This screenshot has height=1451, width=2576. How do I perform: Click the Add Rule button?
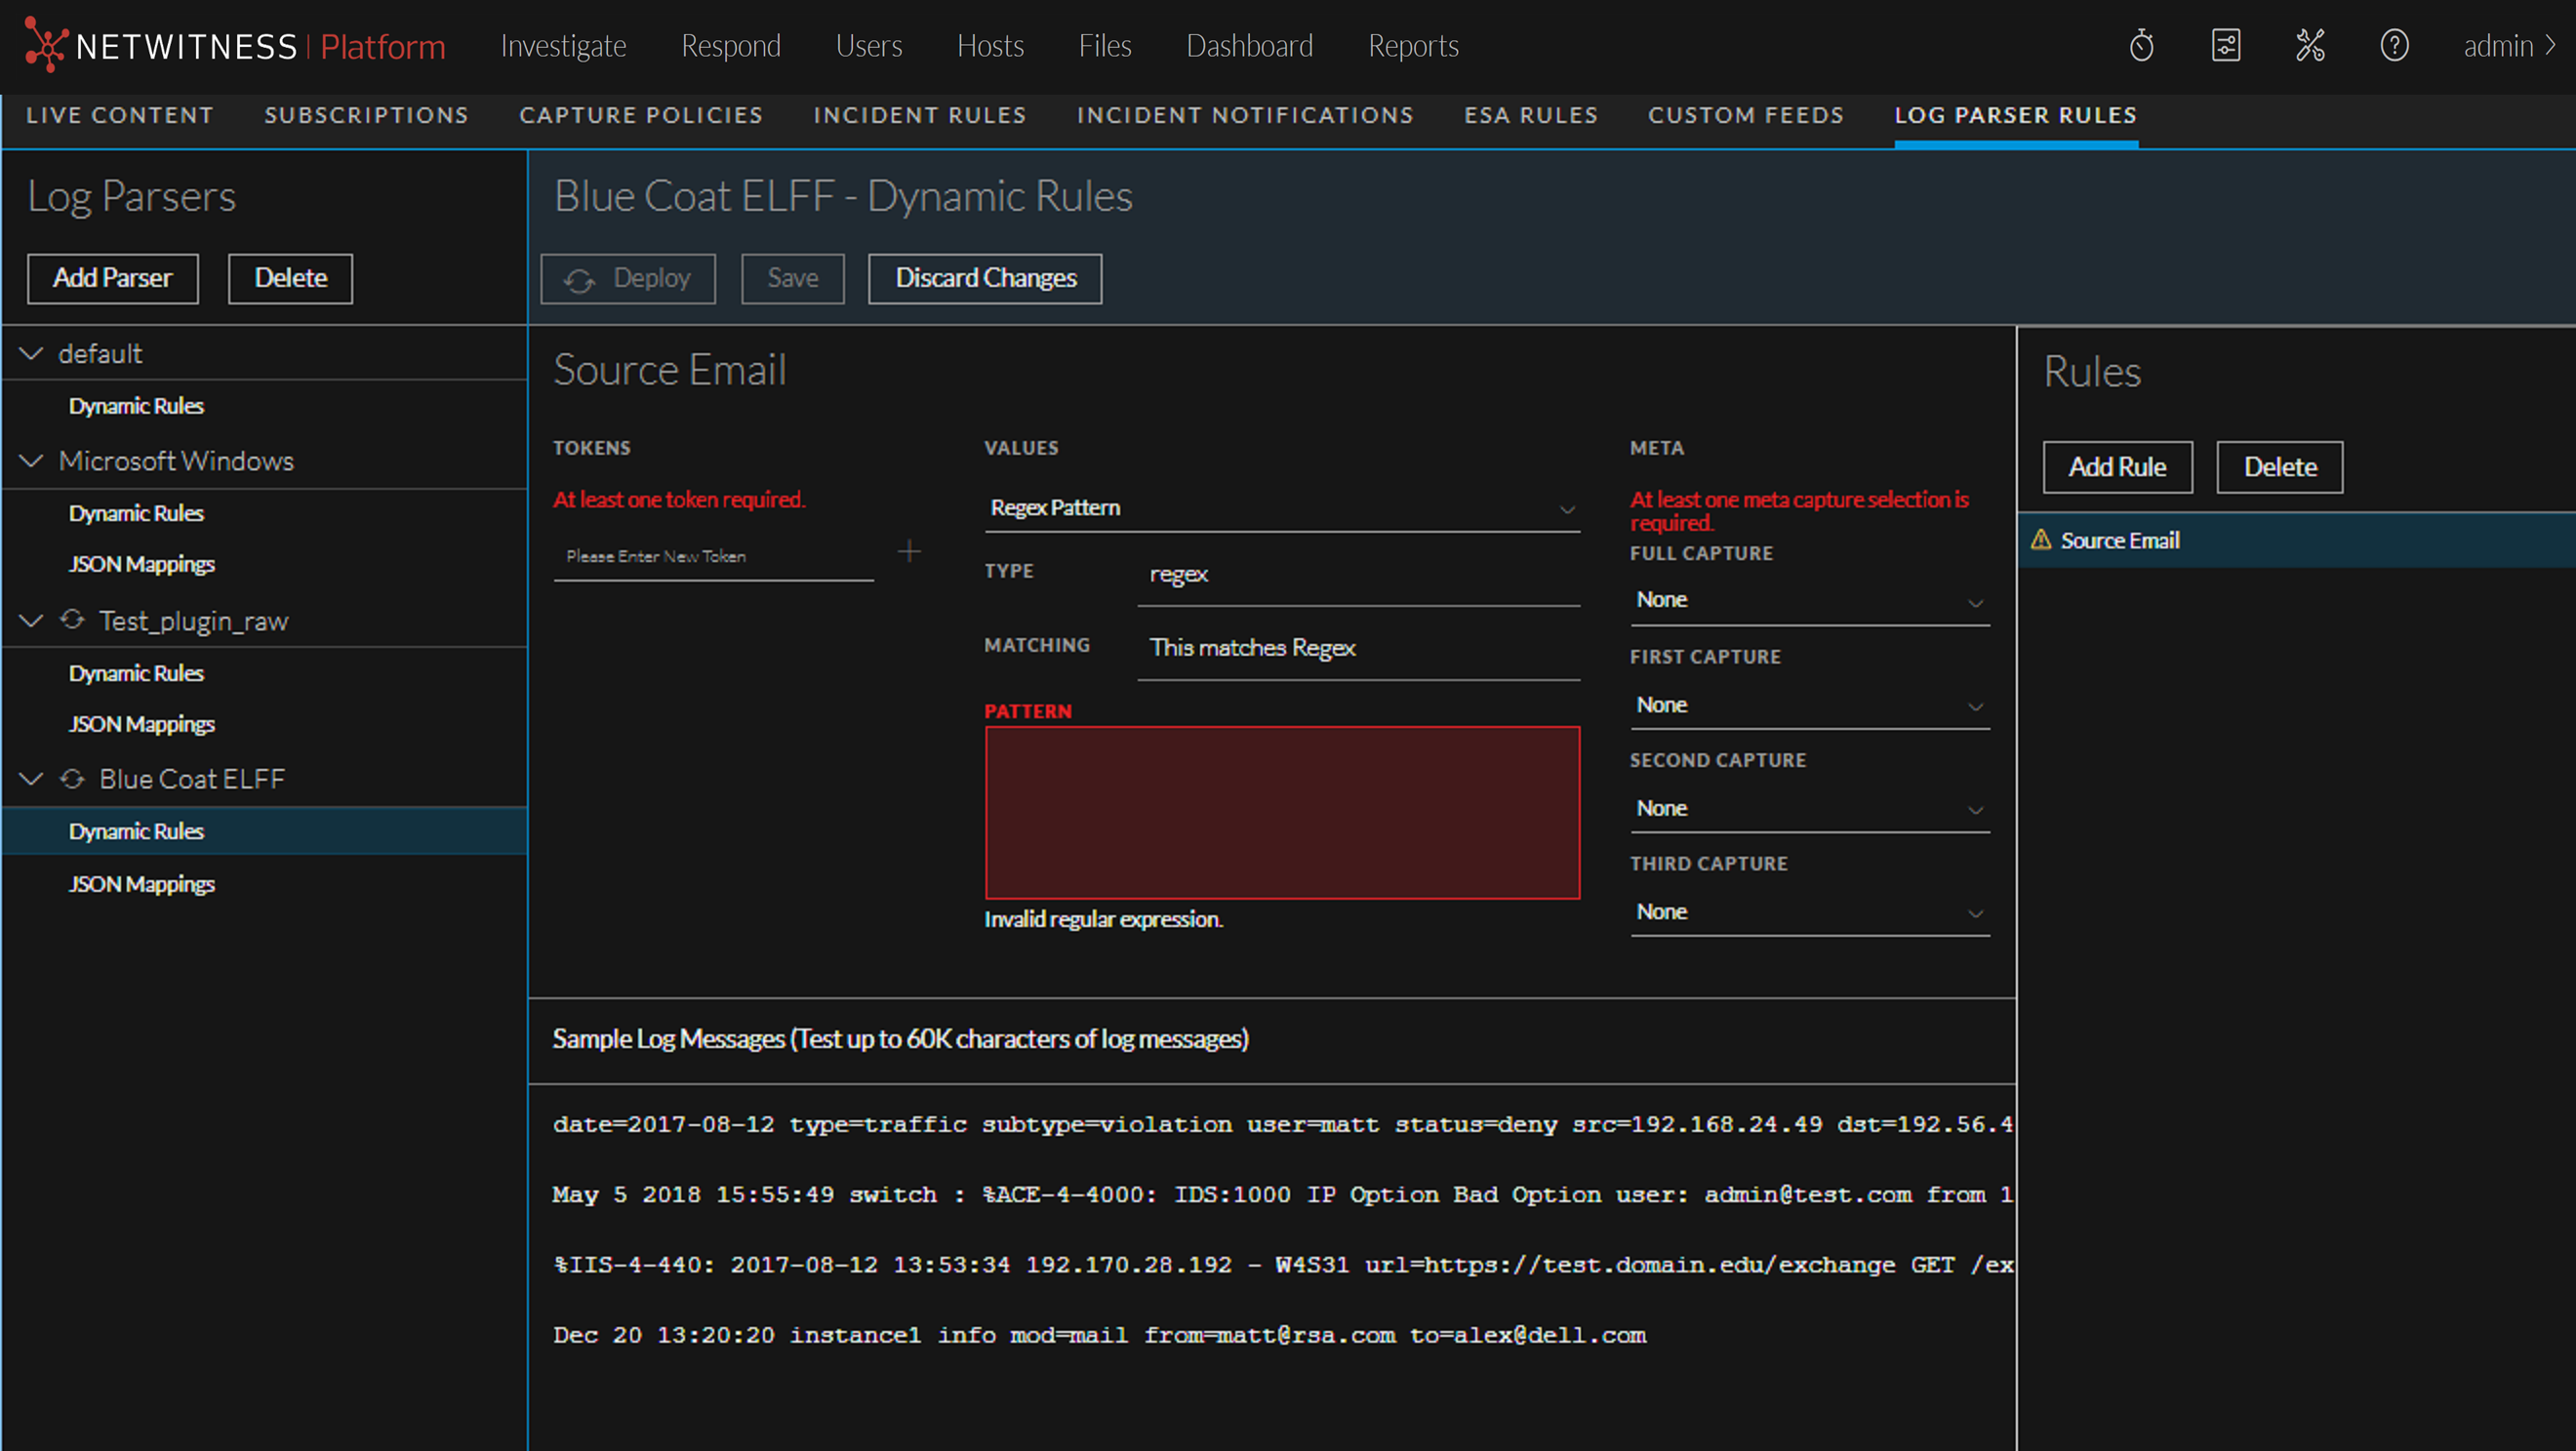click(2117, 467)
